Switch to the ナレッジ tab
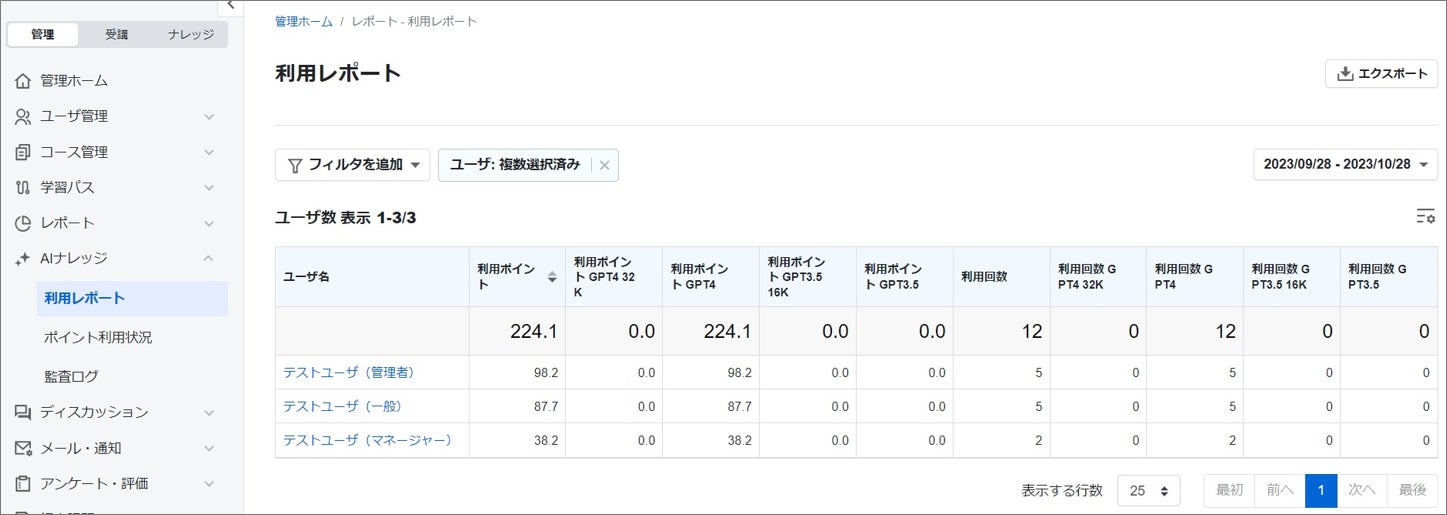 click(x=190, y=34)
